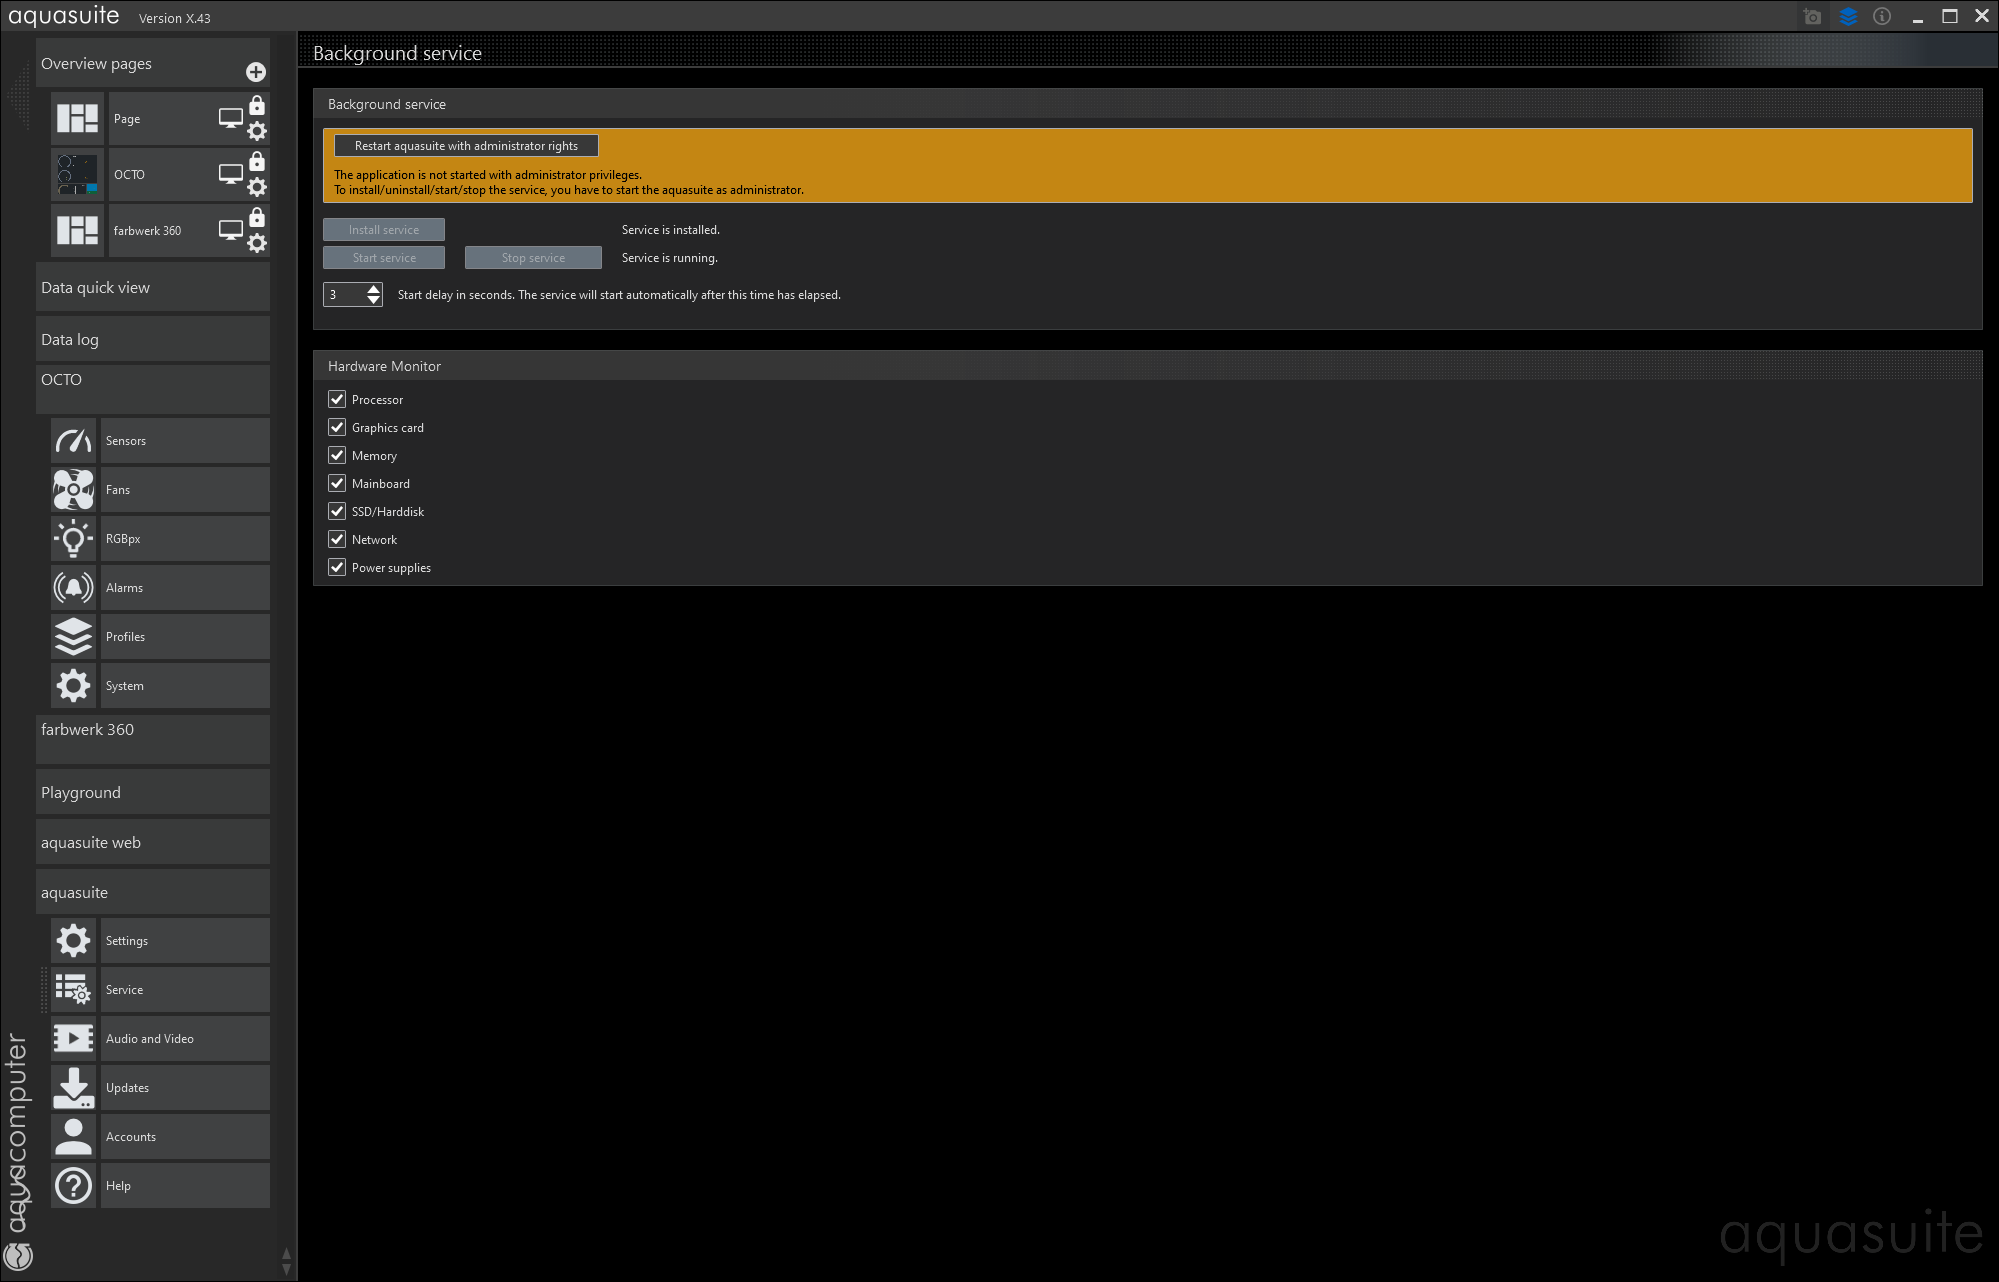The width and height of the screenshot is (1999, 1282).
Task: Toggle the Graphics card checkbox
Action: tap(337, 427)
